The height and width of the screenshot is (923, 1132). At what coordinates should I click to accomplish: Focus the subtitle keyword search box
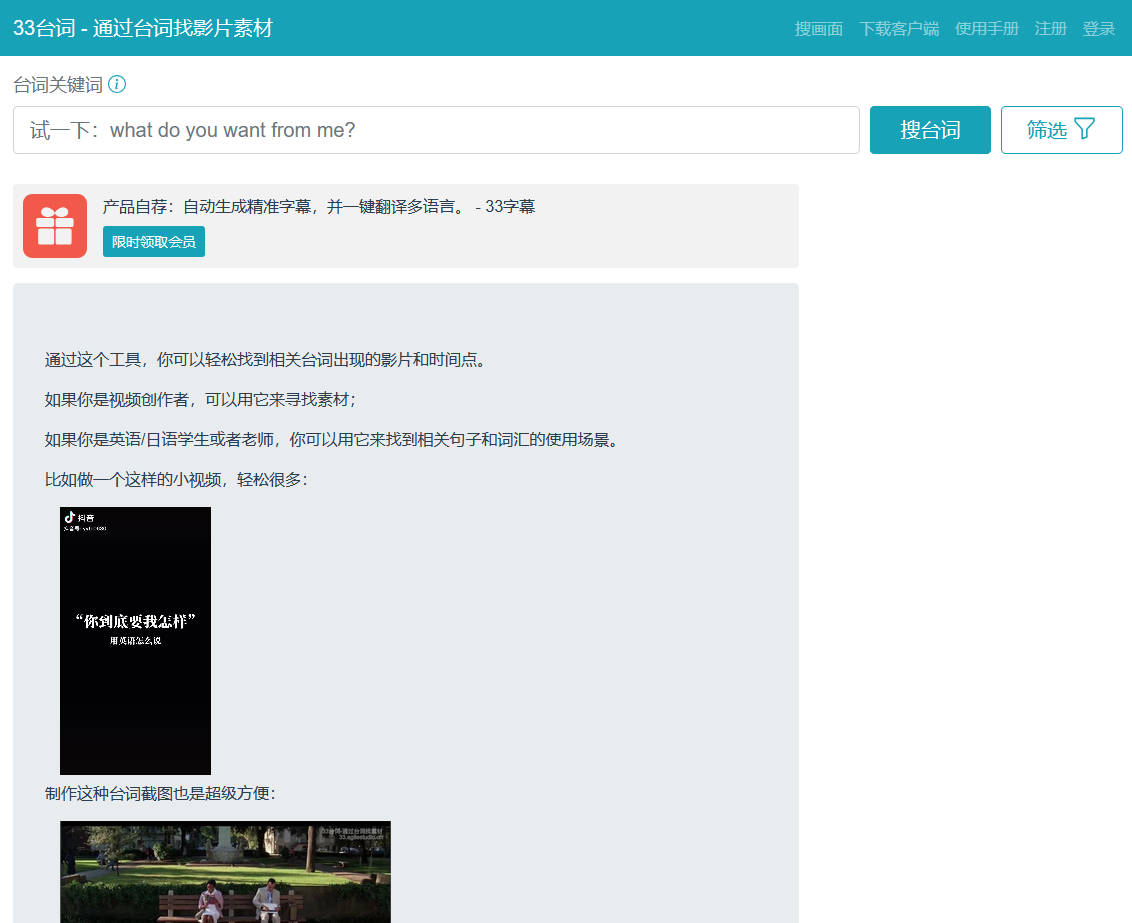pyautogui.click(x=436, y=130)
